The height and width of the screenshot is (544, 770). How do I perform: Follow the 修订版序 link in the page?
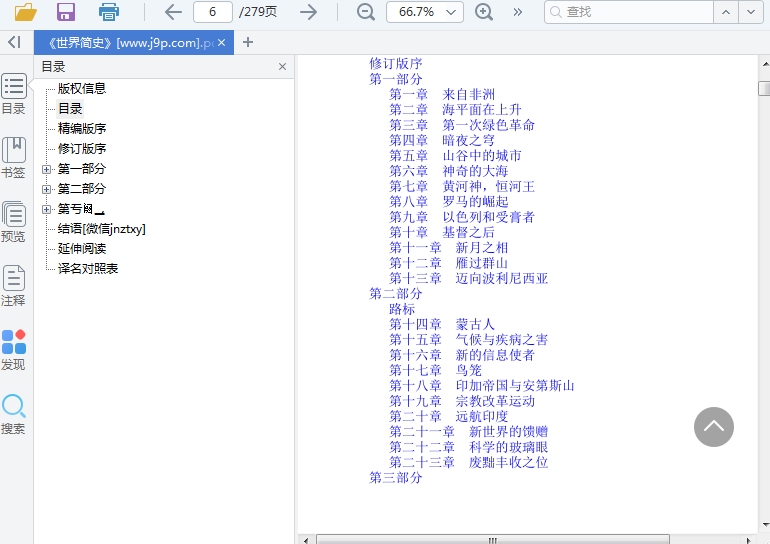[396, 64]
